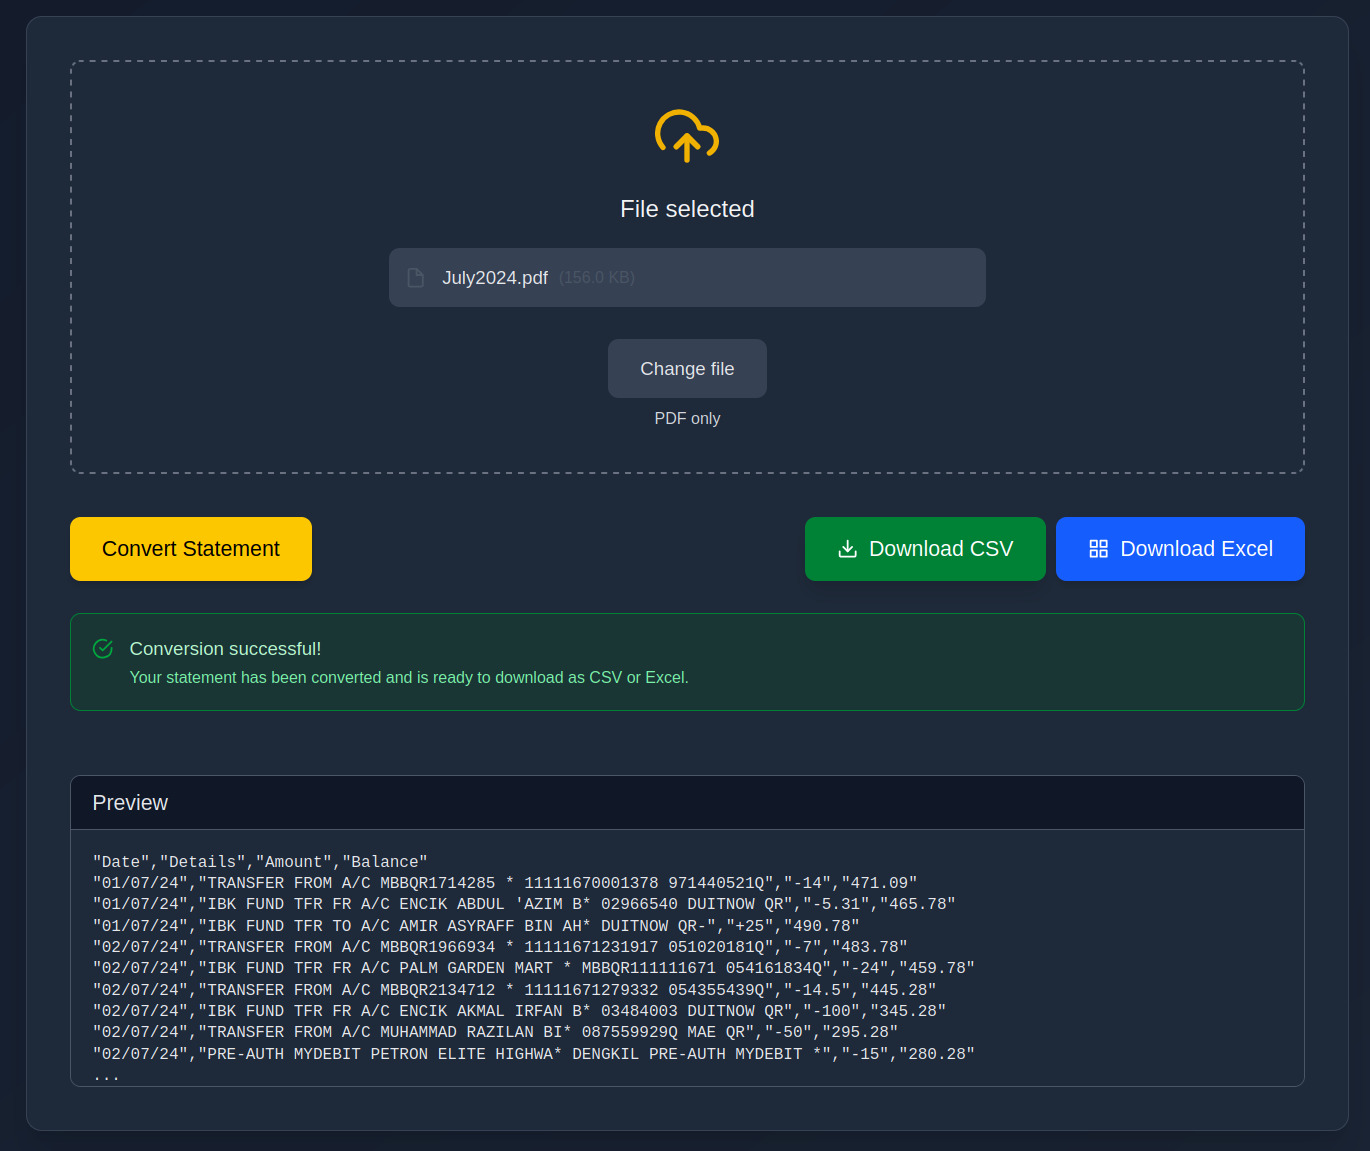Click the preview row with balance 471.09
The image size is (1370, 1151).
click(x=505, y=883)
